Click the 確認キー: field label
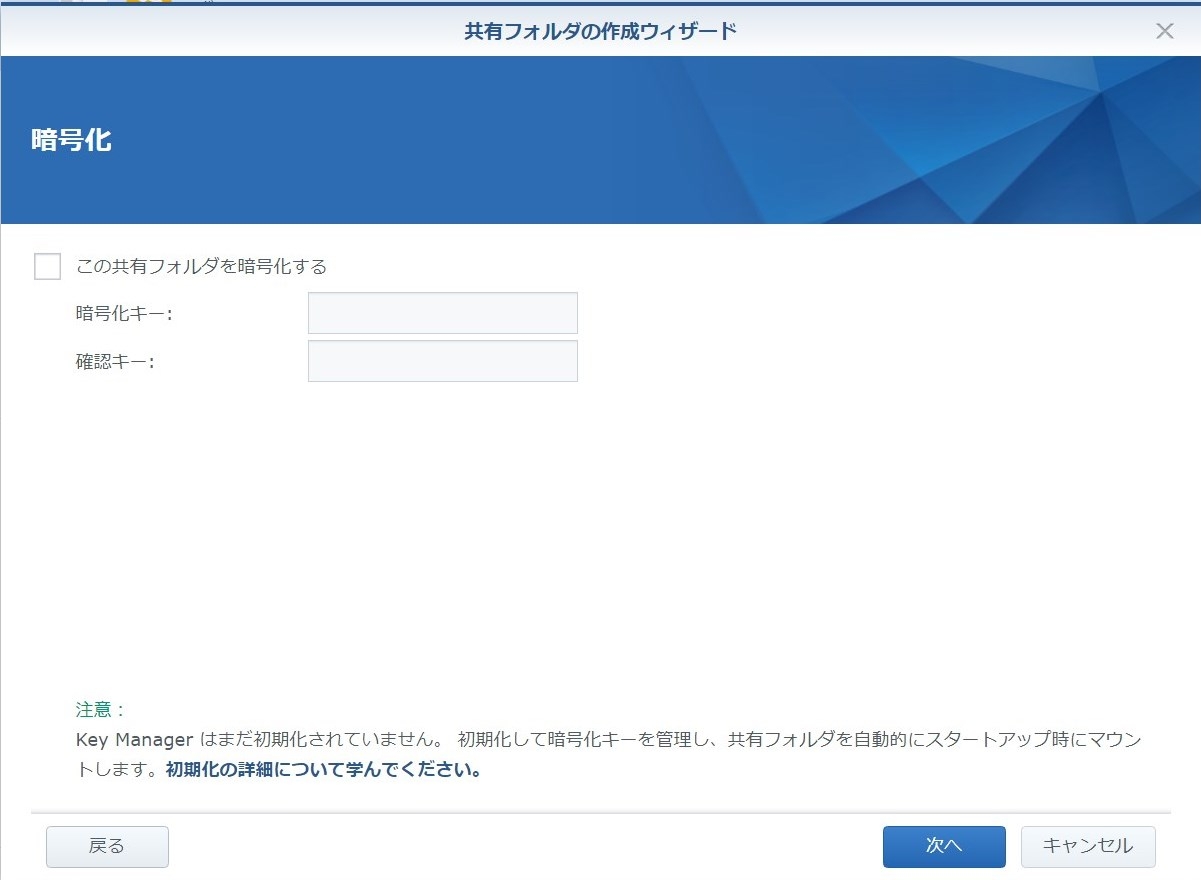 (115, 362)
